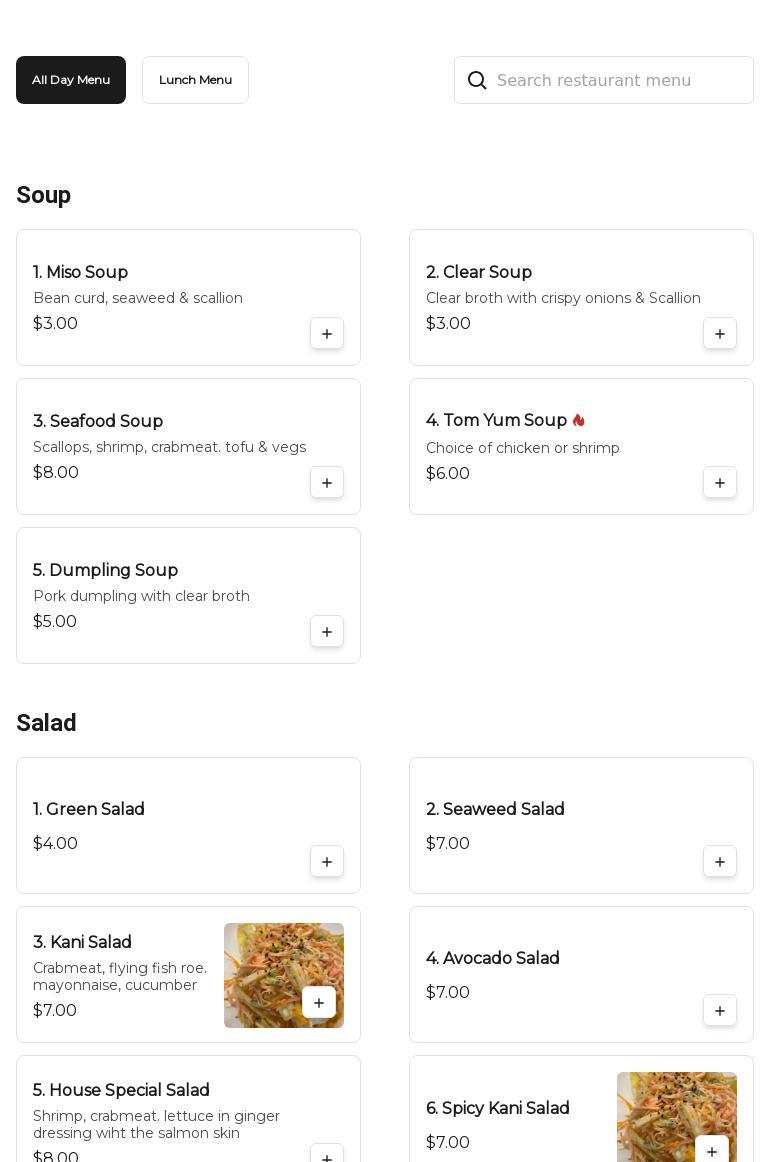Add Clear Soup with plus button
The height and width of the screenshot is (1162, 770).
point(720,334)
